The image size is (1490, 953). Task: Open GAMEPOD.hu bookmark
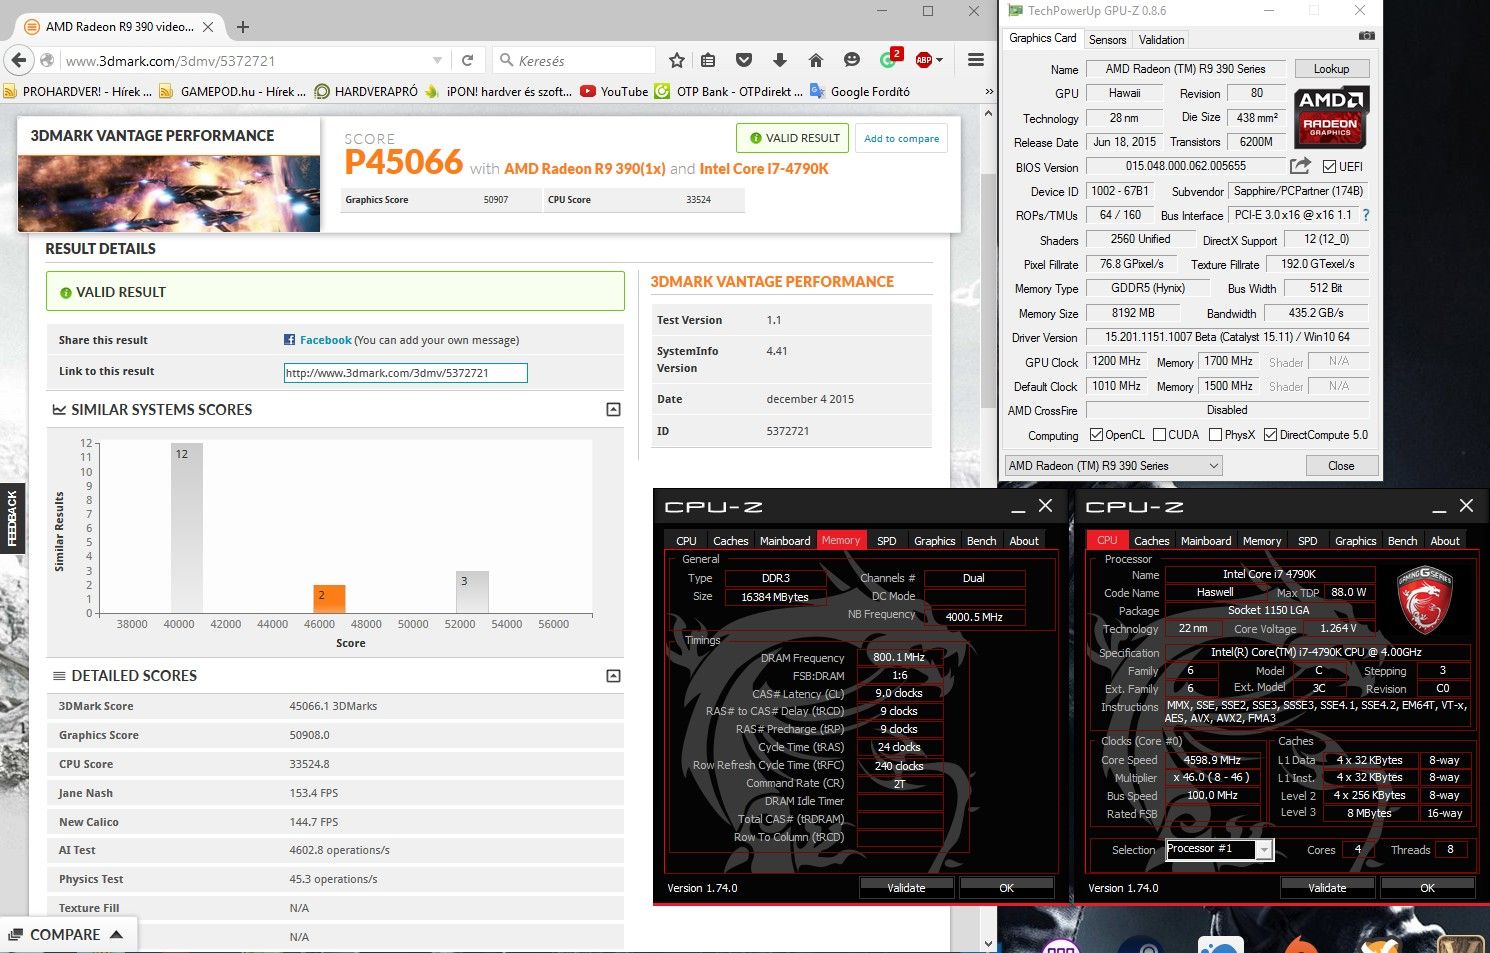click(234, 91)
